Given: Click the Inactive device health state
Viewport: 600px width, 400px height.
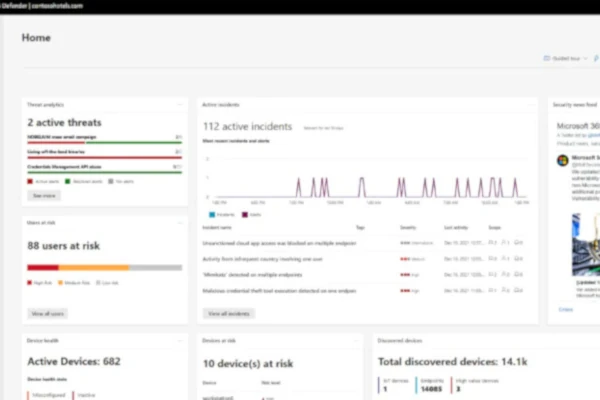Looking at the screenshot, I should pyautogui.click(x=86, y=395).
